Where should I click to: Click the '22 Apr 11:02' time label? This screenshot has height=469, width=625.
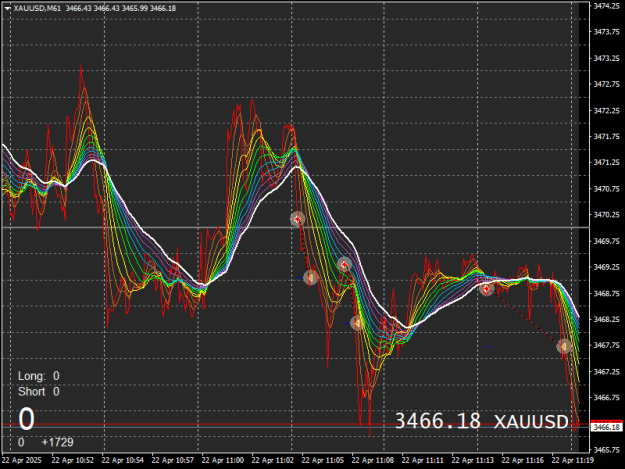click(273, 460)
